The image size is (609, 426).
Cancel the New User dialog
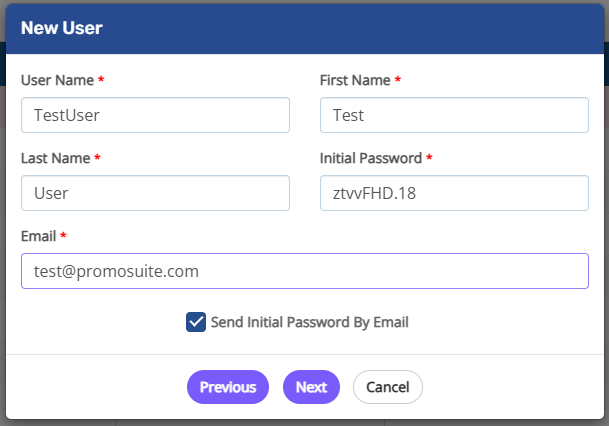coord(388,387)
